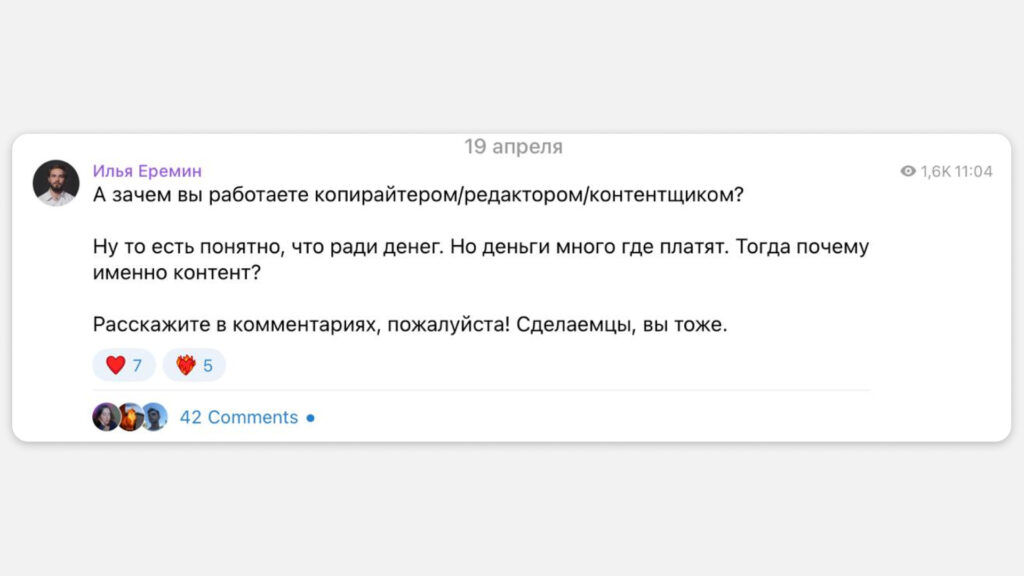Screen dimensions: 1024x576
Task: Open the 42 Comments thread
Action: 239,417
